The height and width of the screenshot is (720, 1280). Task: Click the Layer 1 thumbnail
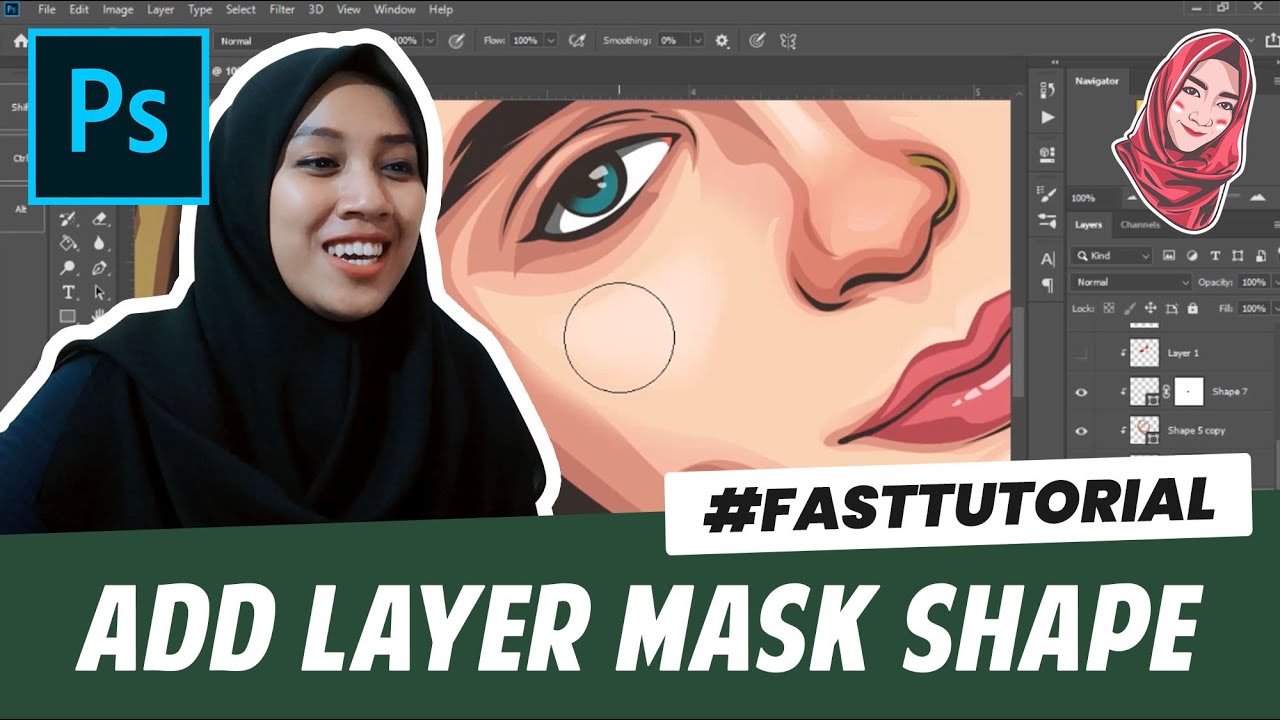point(1145,353)
